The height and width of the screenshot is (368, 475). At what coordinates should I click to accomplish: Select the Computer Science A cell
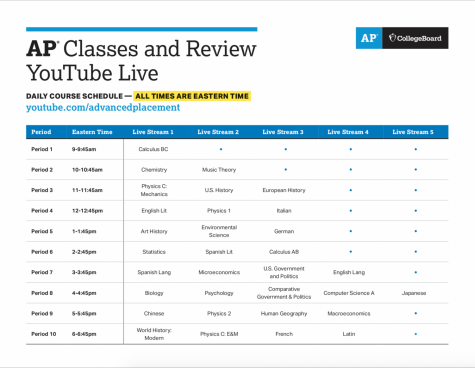coord(349,293)
